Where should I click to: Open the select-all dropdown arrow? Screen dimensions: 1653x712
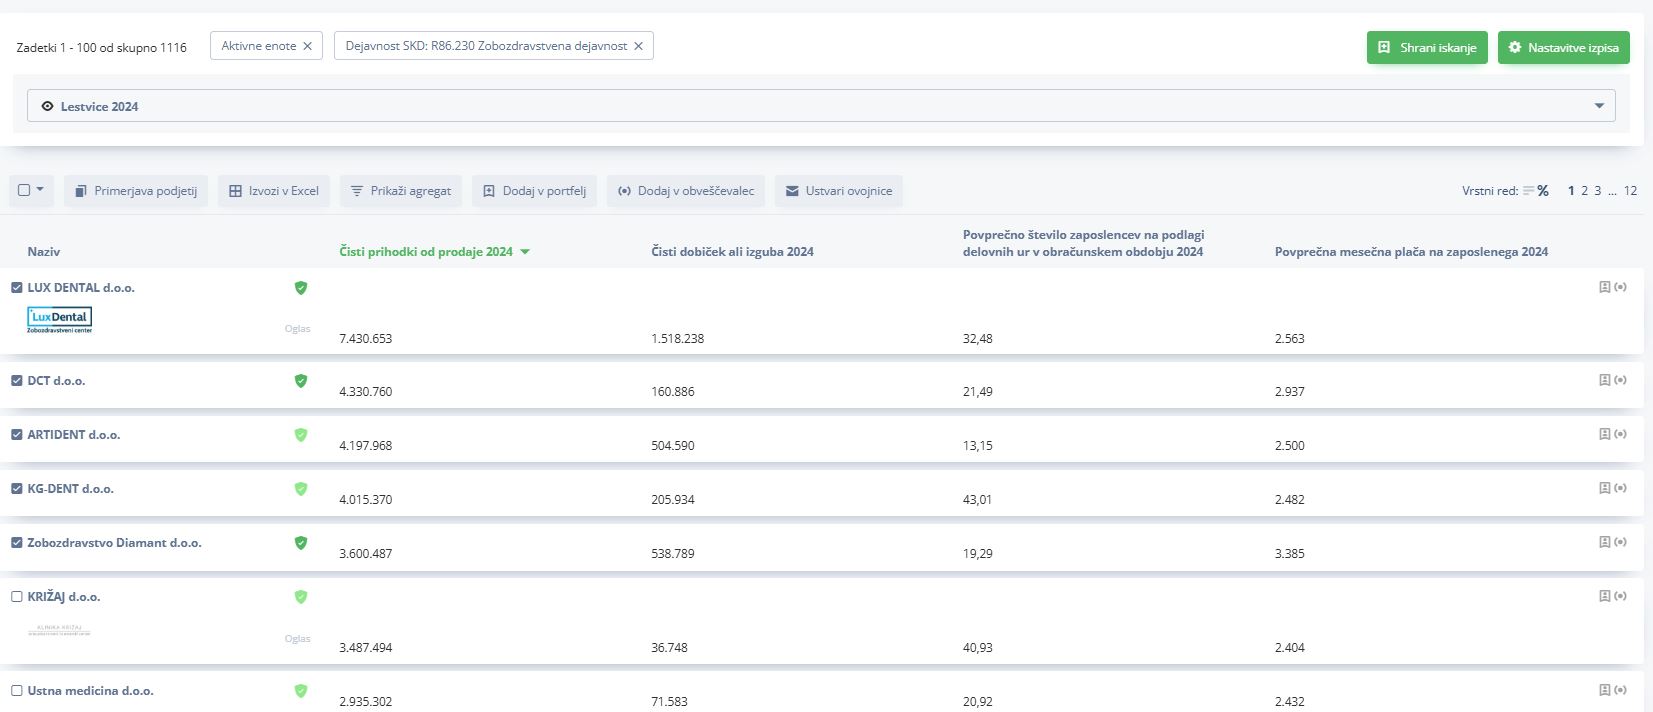click(x=40, y=190)
